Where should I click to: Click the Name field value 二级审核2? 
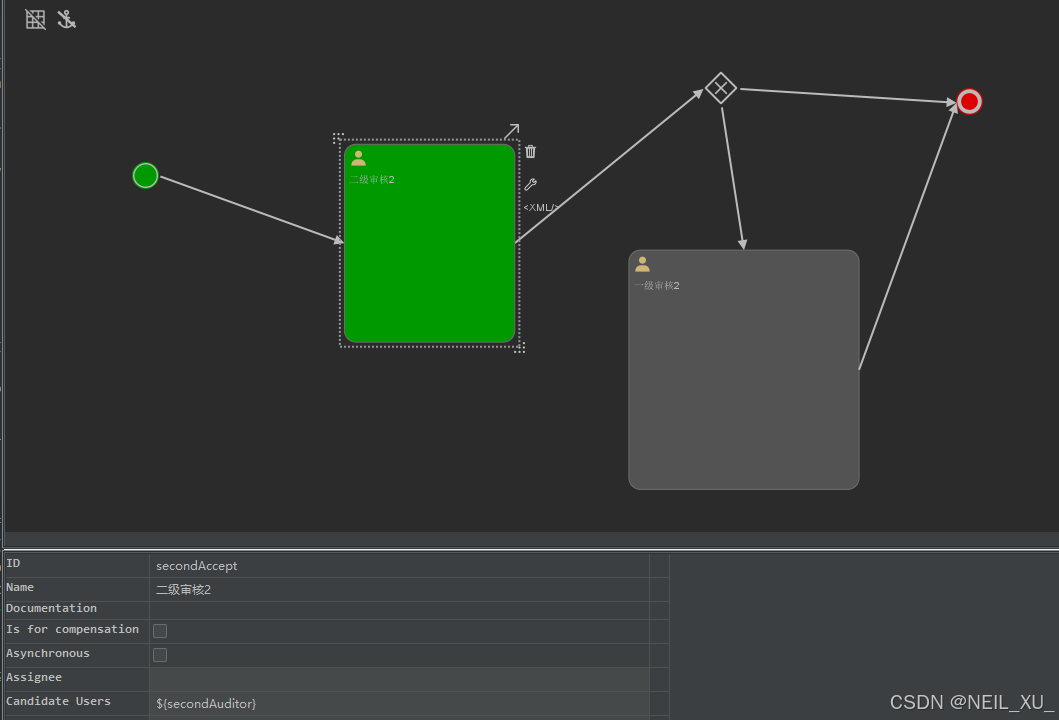(x=398, y=590)
